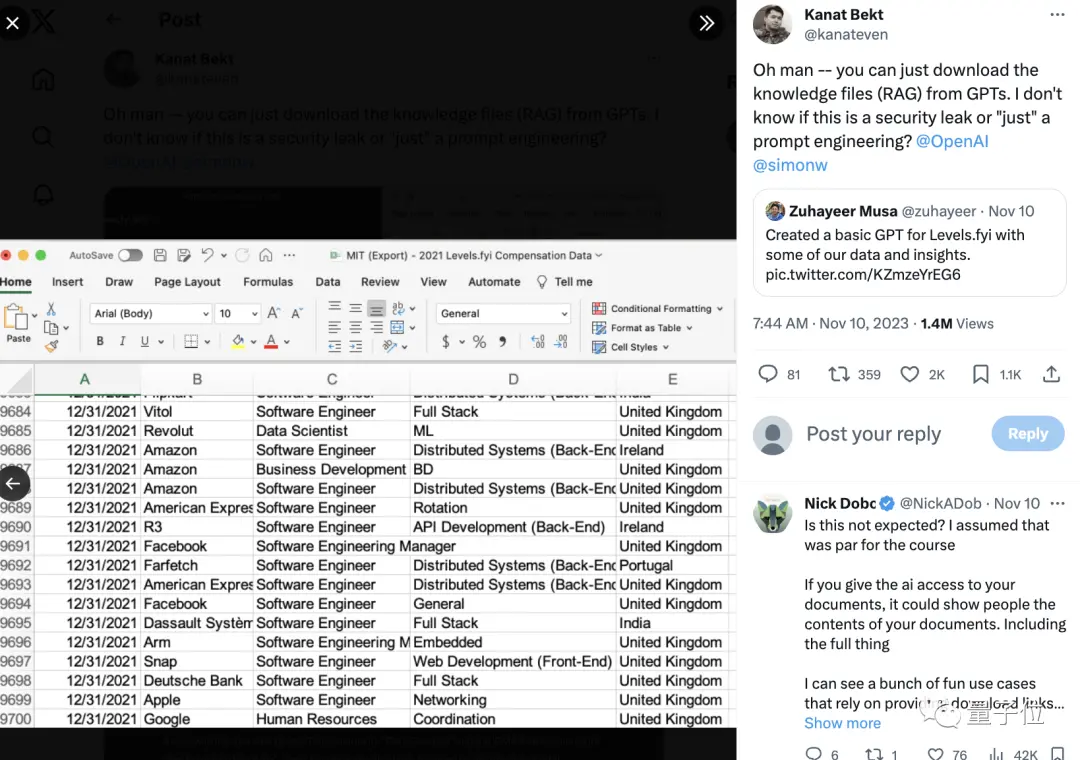
Task: Expand the General number format dropdown
Action: (x=503, y=314)
